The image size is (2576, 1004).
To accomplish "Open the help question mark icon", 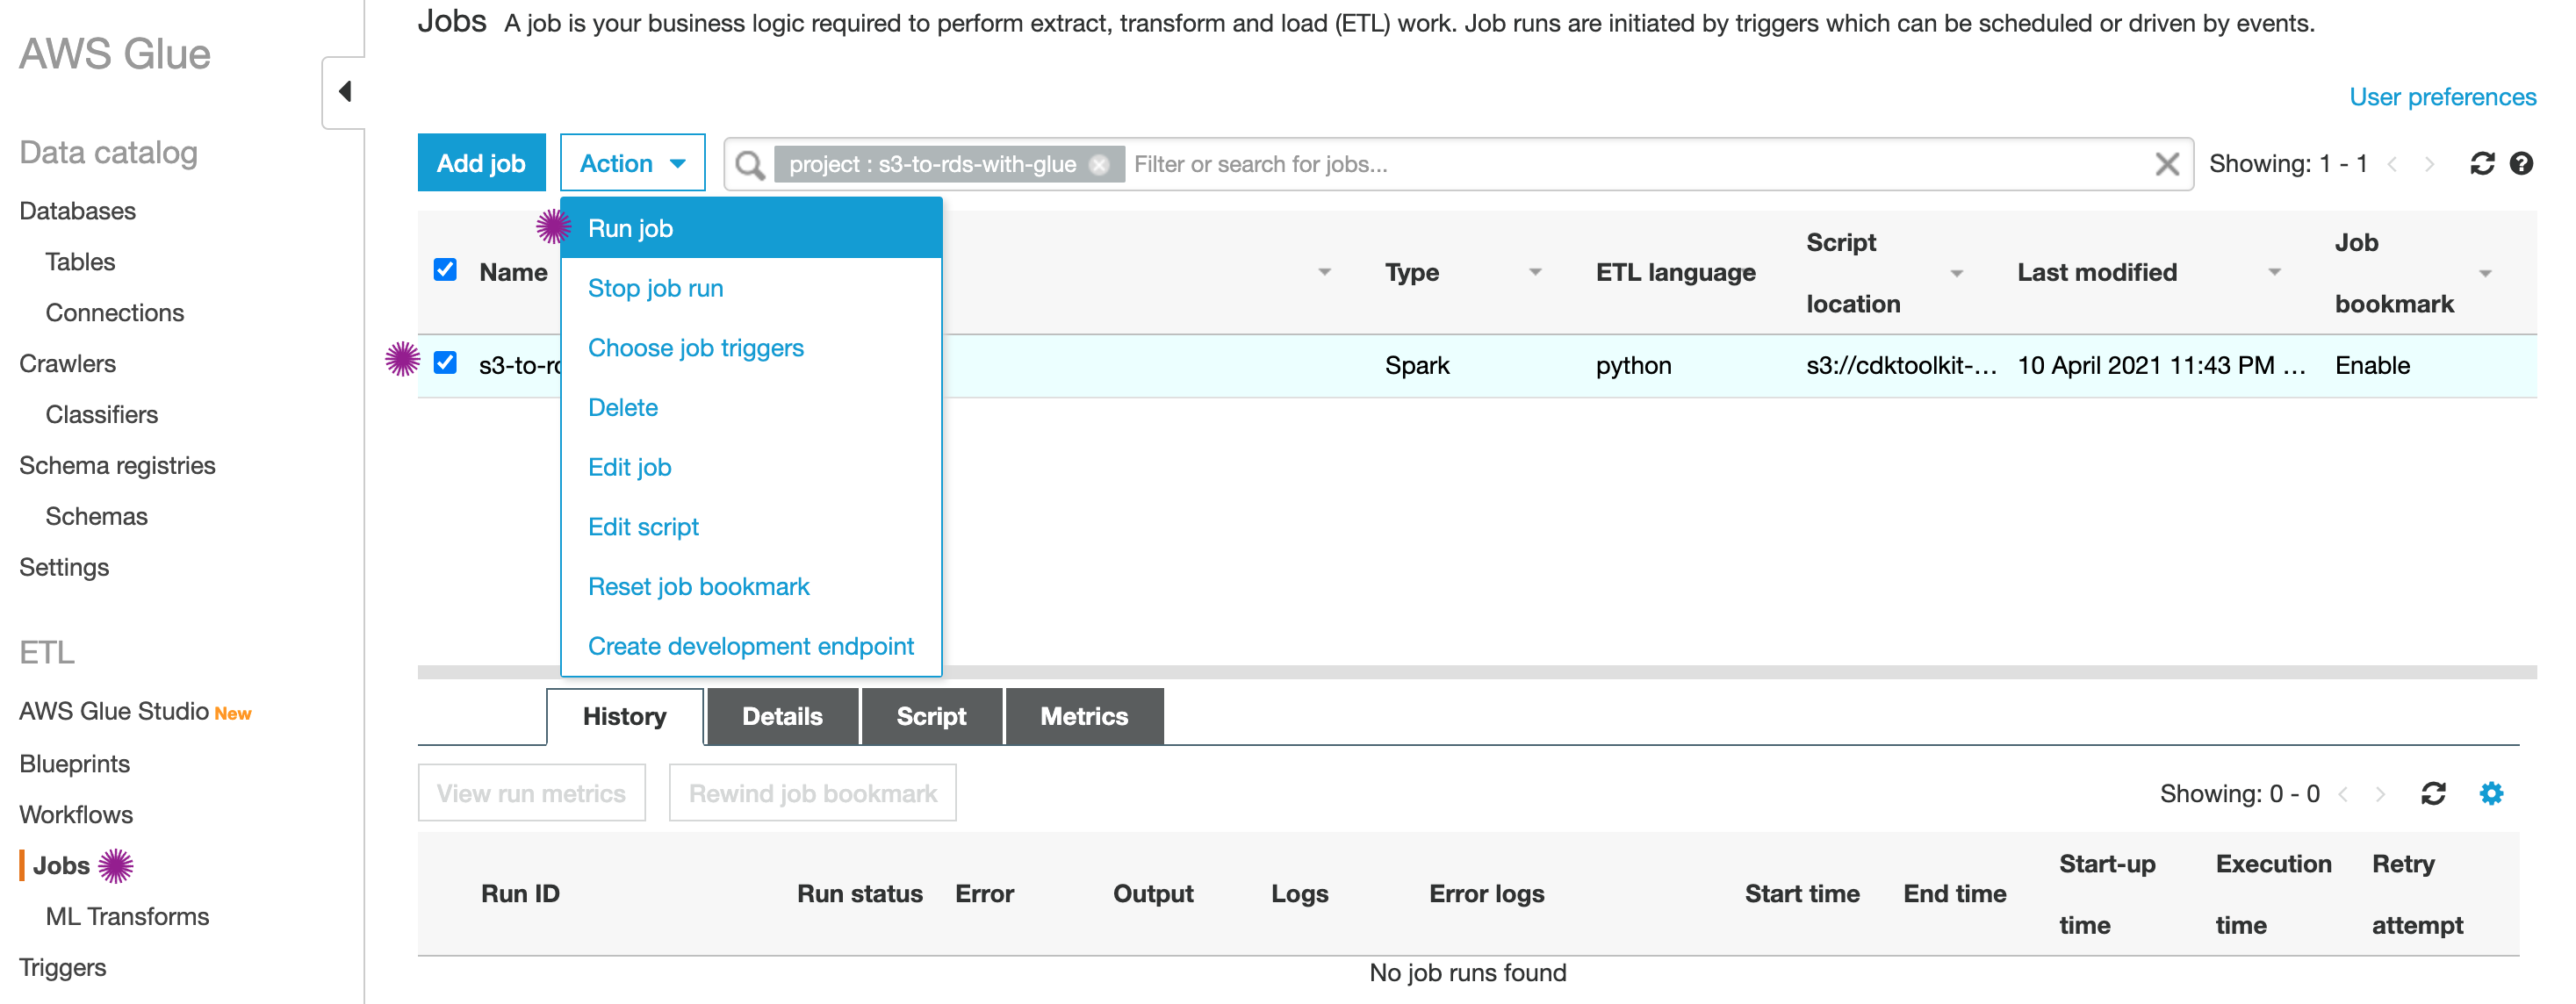I will tap(2521, 163).
